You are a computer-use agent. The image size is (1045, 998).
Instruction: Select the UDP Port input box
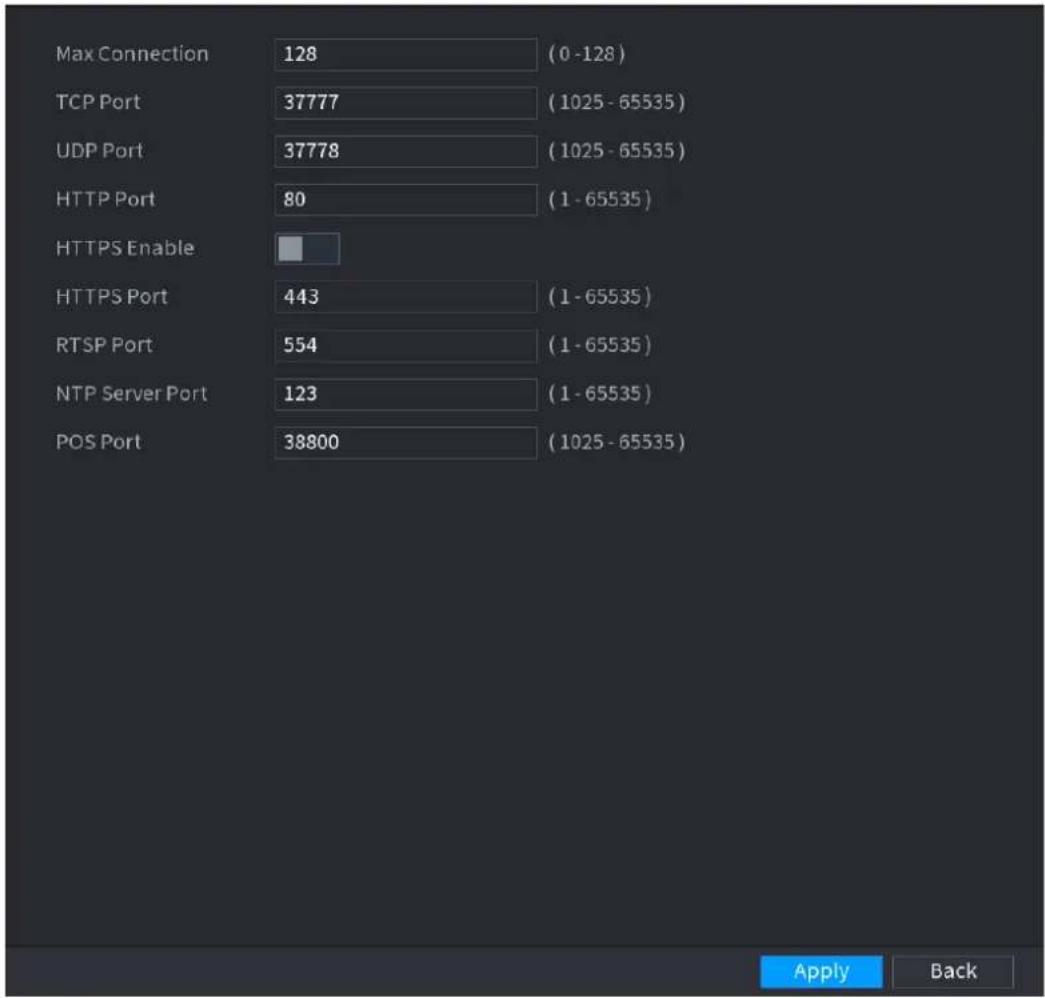[x=405, y=151]
